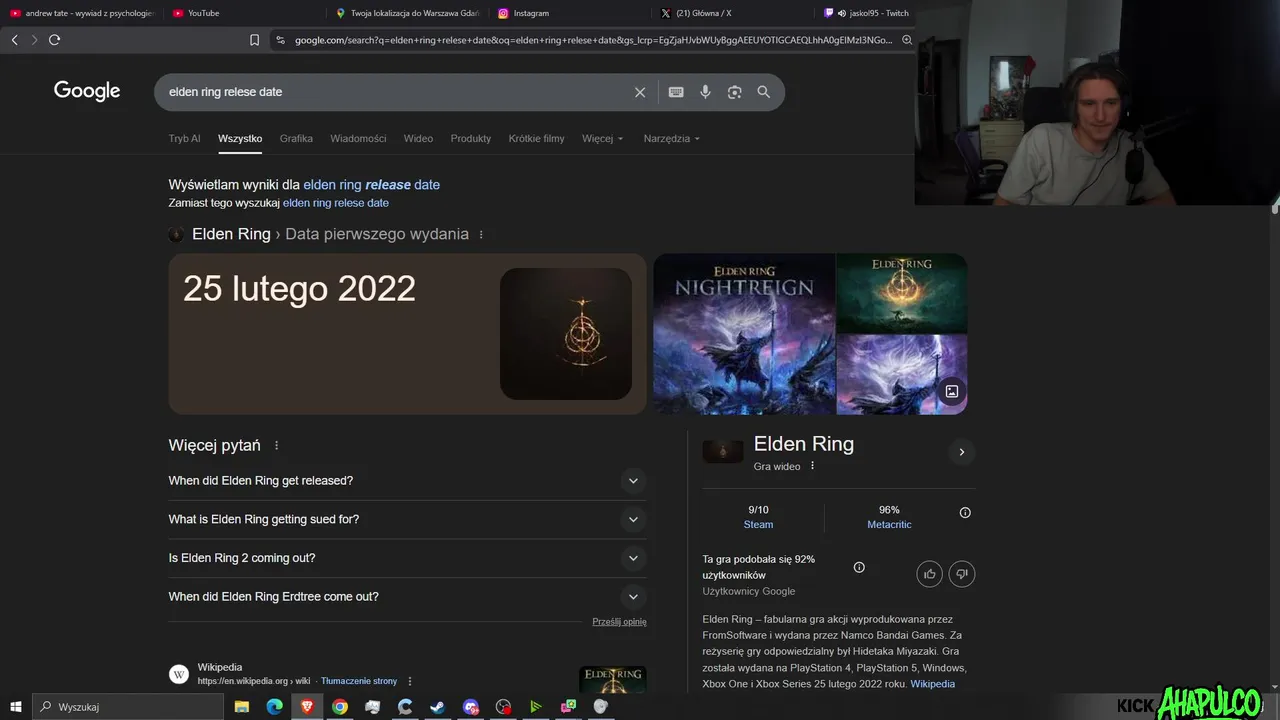Open Steam from the taskbar
Viewport: 1280px width, 720px height.
(x=438, y=707)
